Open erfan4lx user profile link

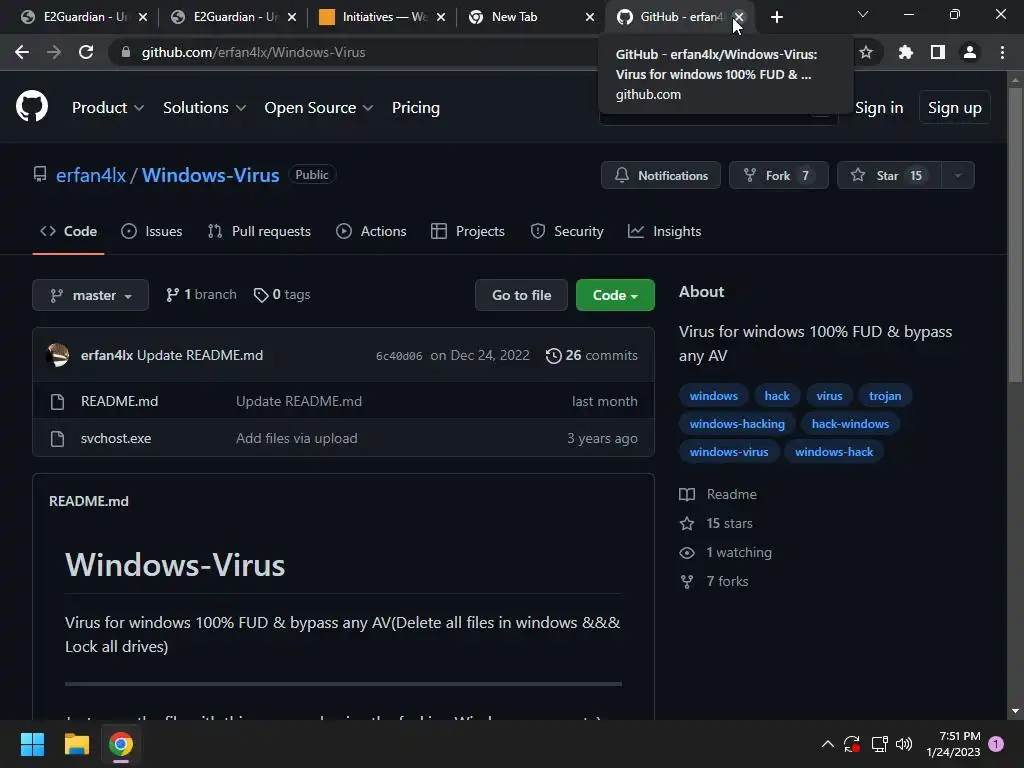[x=91, y=175]
